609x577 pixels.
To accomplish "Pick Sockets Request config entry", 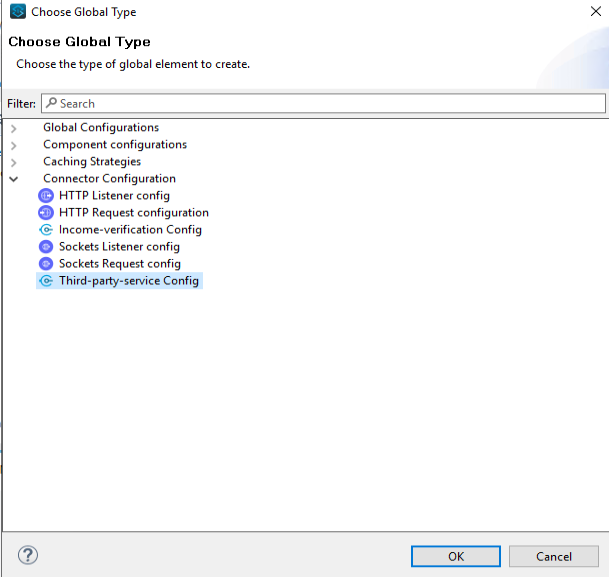I will pos(120,264).
